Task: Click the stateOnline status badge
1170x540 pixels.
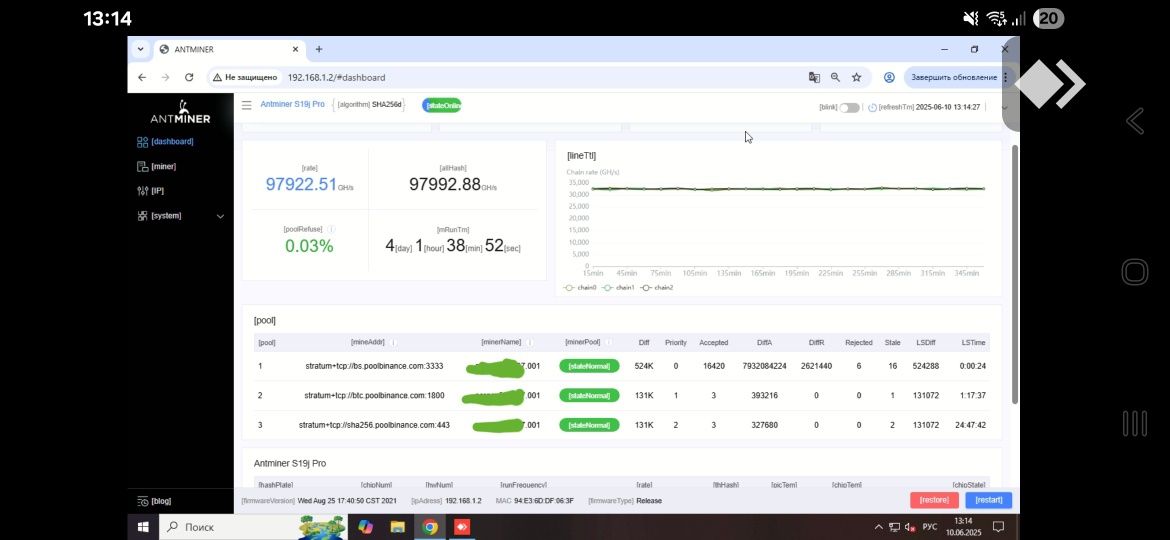Action: pyautogui.click(x=442, y=105)
